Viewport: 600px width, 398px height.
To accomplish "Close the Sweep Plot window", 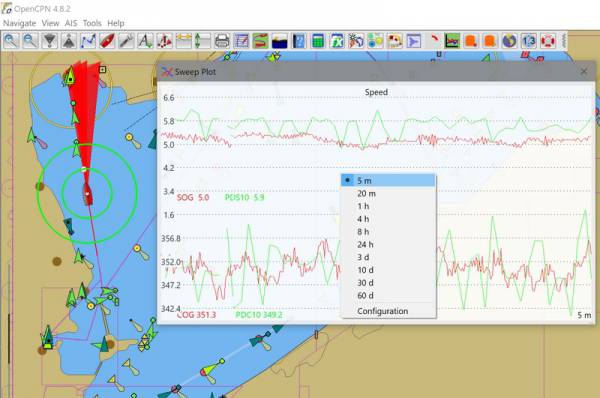I will point(584,72).
